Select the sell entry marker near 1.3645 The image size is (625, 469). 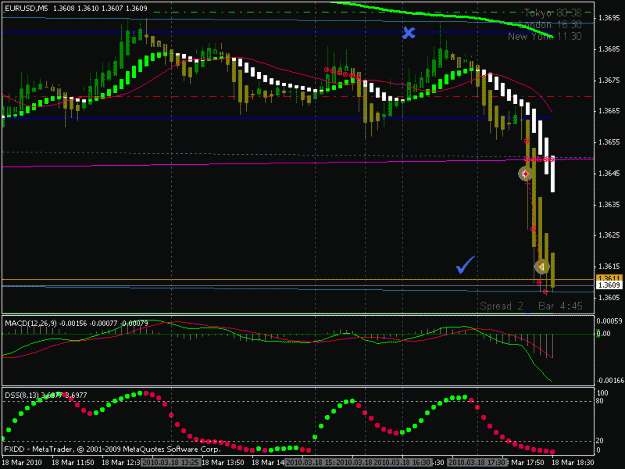[x=525, y=174]
